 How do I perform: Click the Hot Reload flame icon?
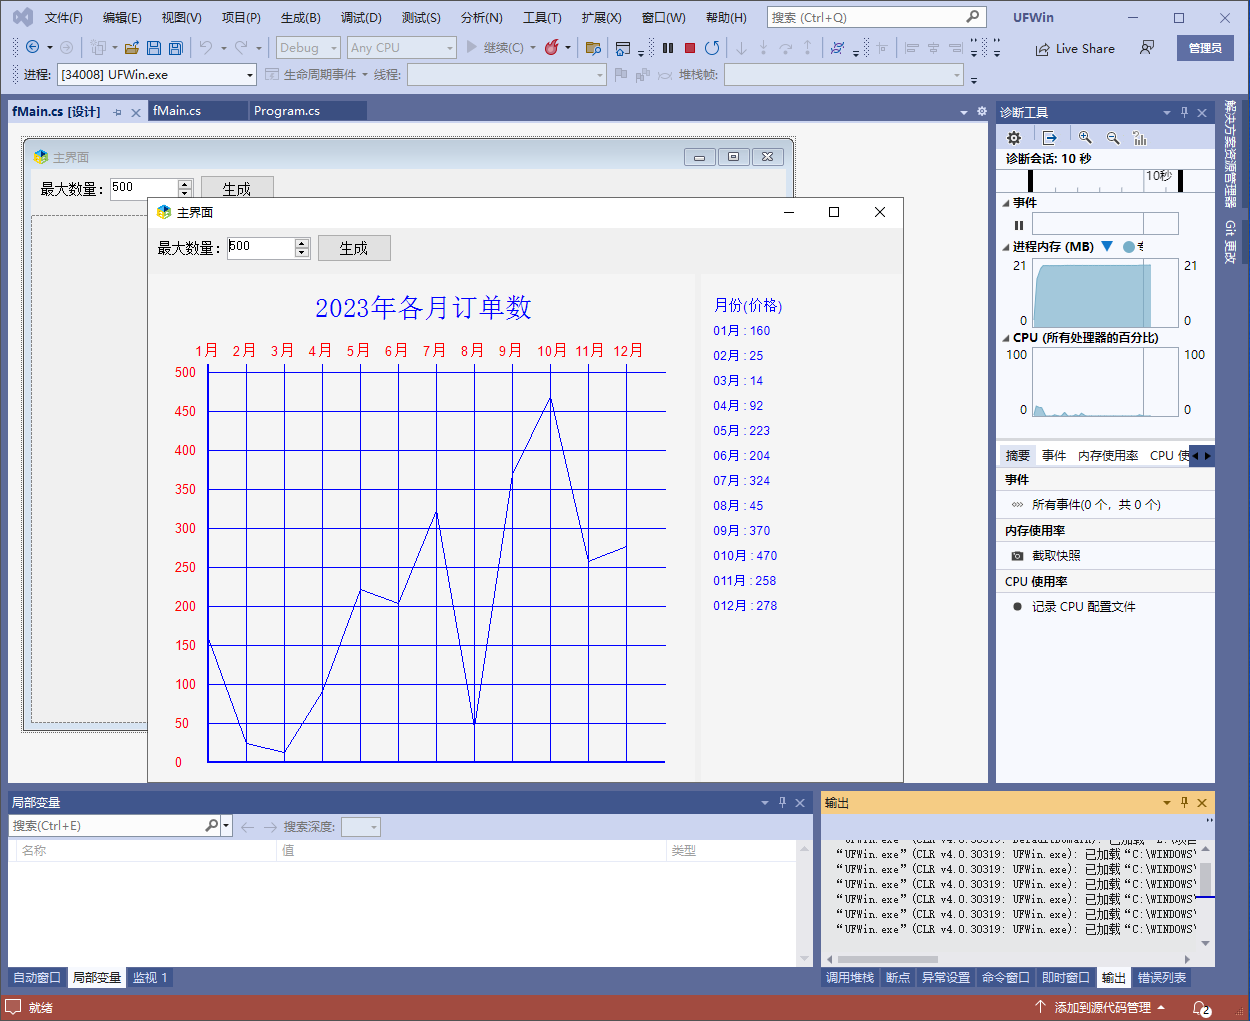551,48
